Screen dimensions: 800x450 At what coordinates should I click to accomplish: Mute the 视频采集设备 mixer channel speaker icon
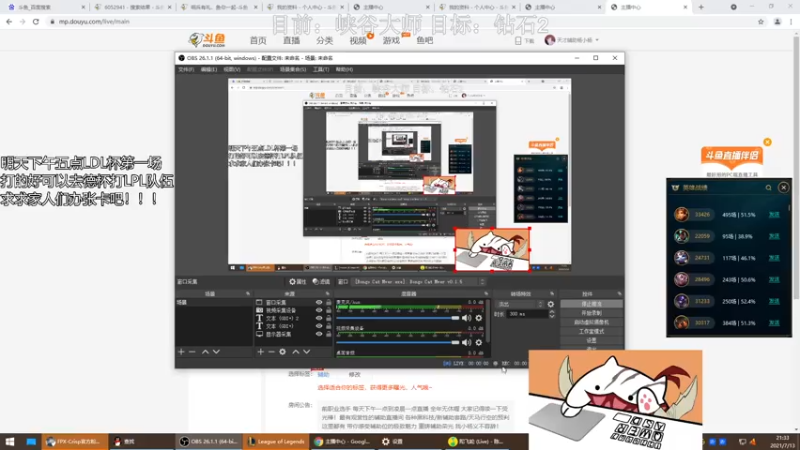[466, 342]
